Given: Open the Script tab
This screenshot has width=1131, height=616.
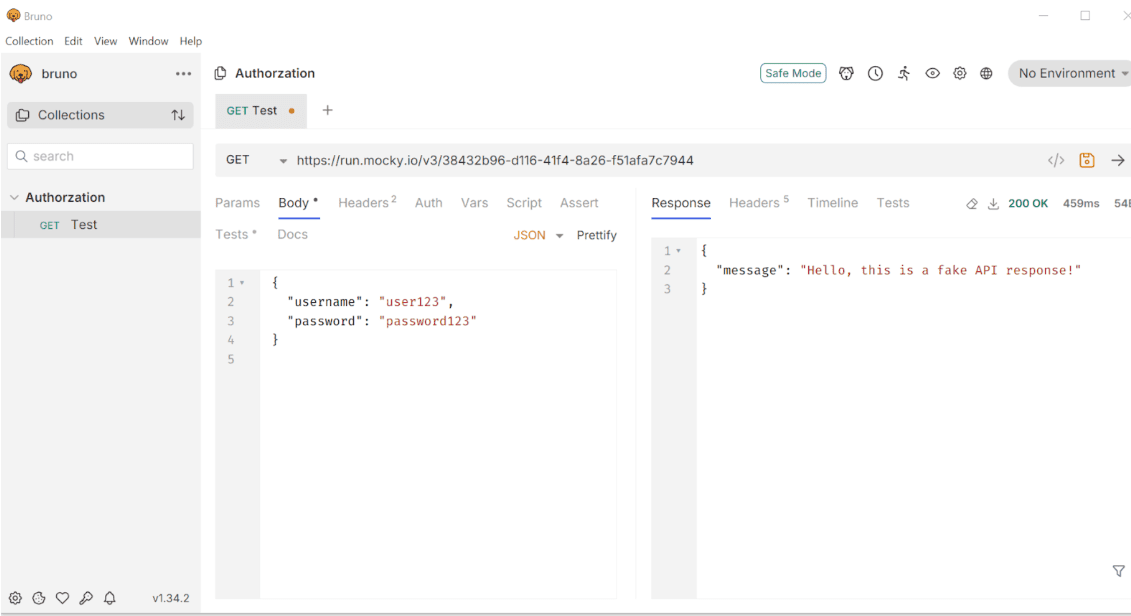Looking at the screenshot, I should [x=524, y=203].
